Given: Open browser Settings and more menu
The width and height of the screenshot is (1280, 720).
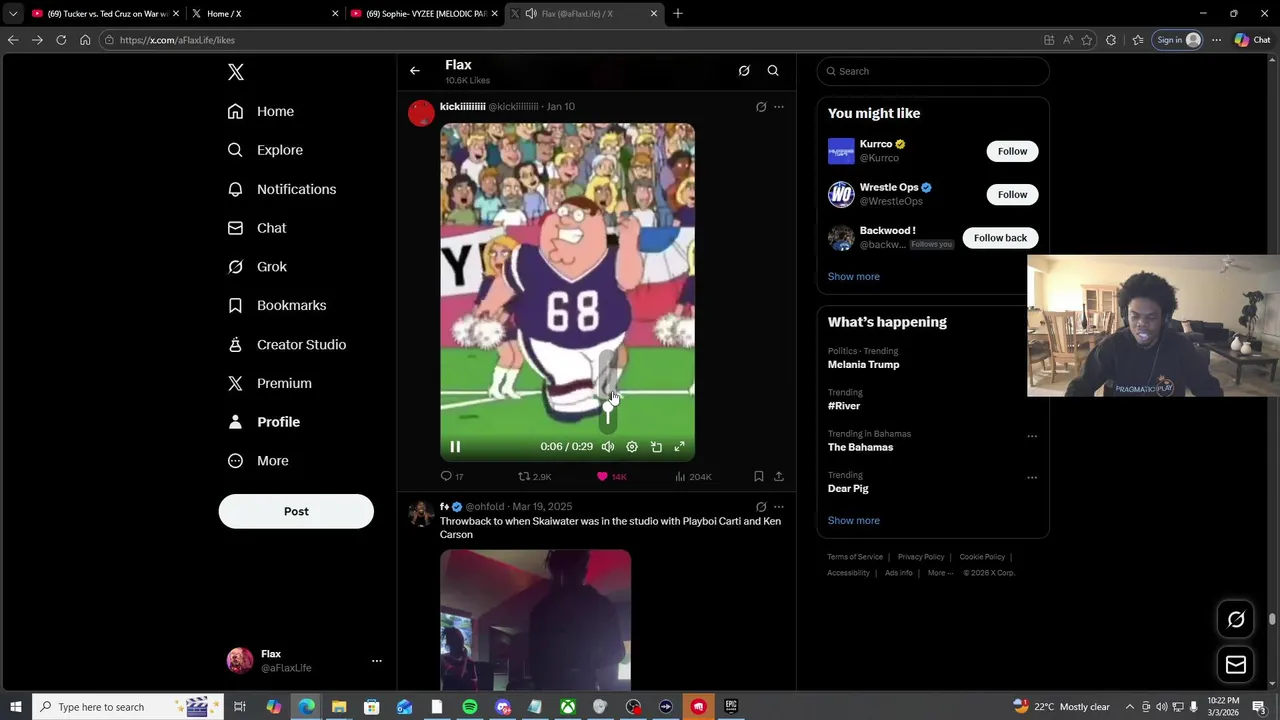Looking at the screenshot, I should [x=1216, y=40].
